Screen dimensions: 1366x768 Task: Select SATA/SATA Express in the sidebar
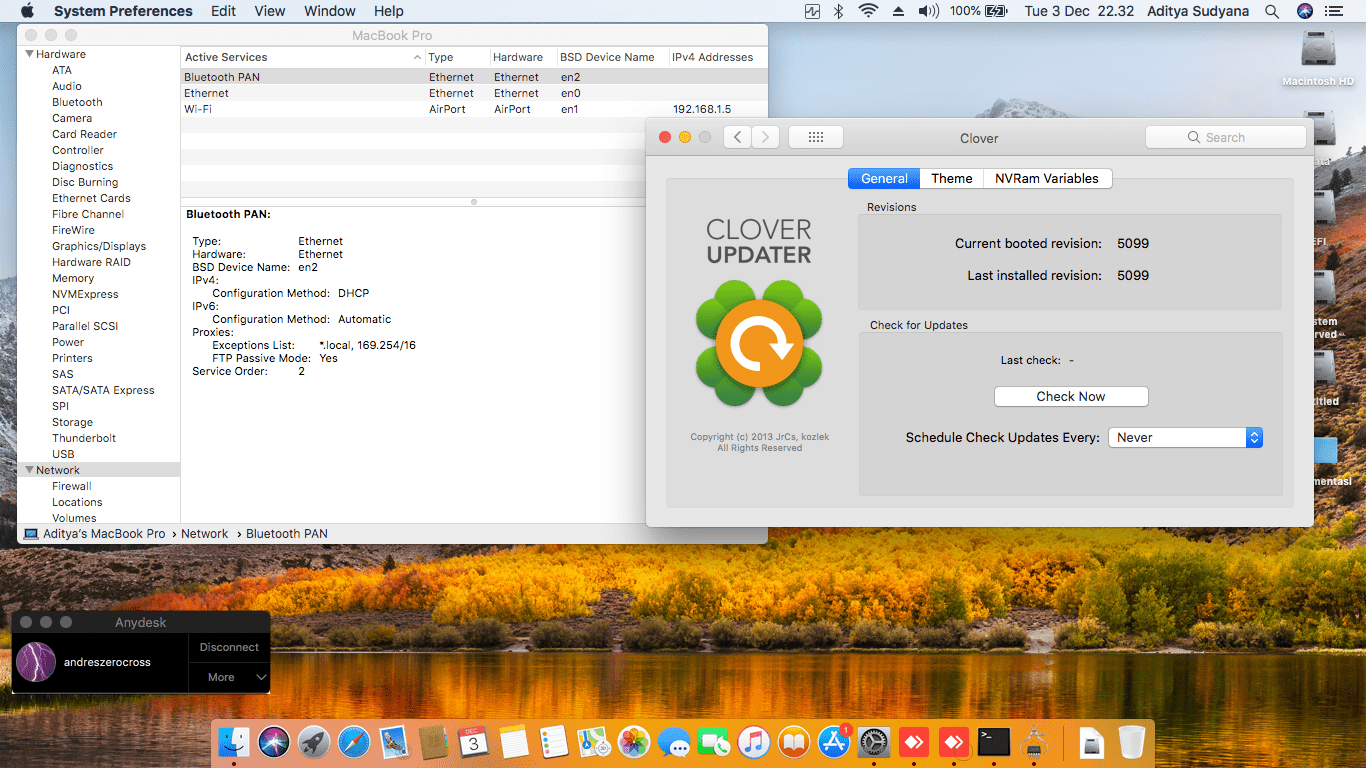pos(103,390)
